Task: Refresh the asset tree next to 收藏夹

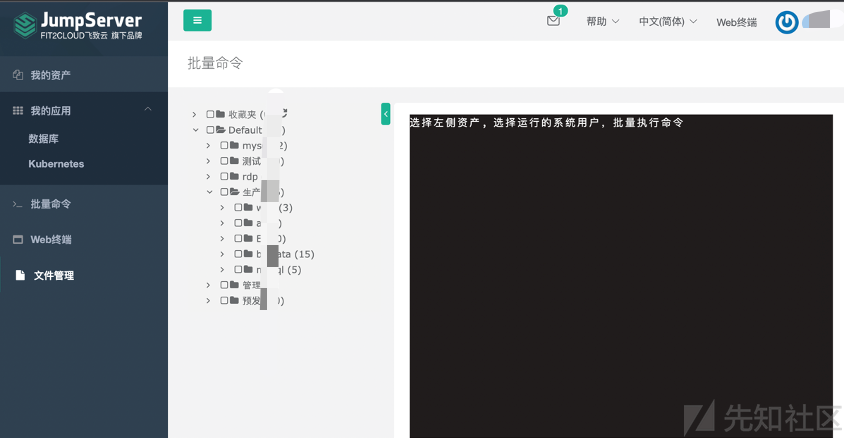Action: coord(284,113)
